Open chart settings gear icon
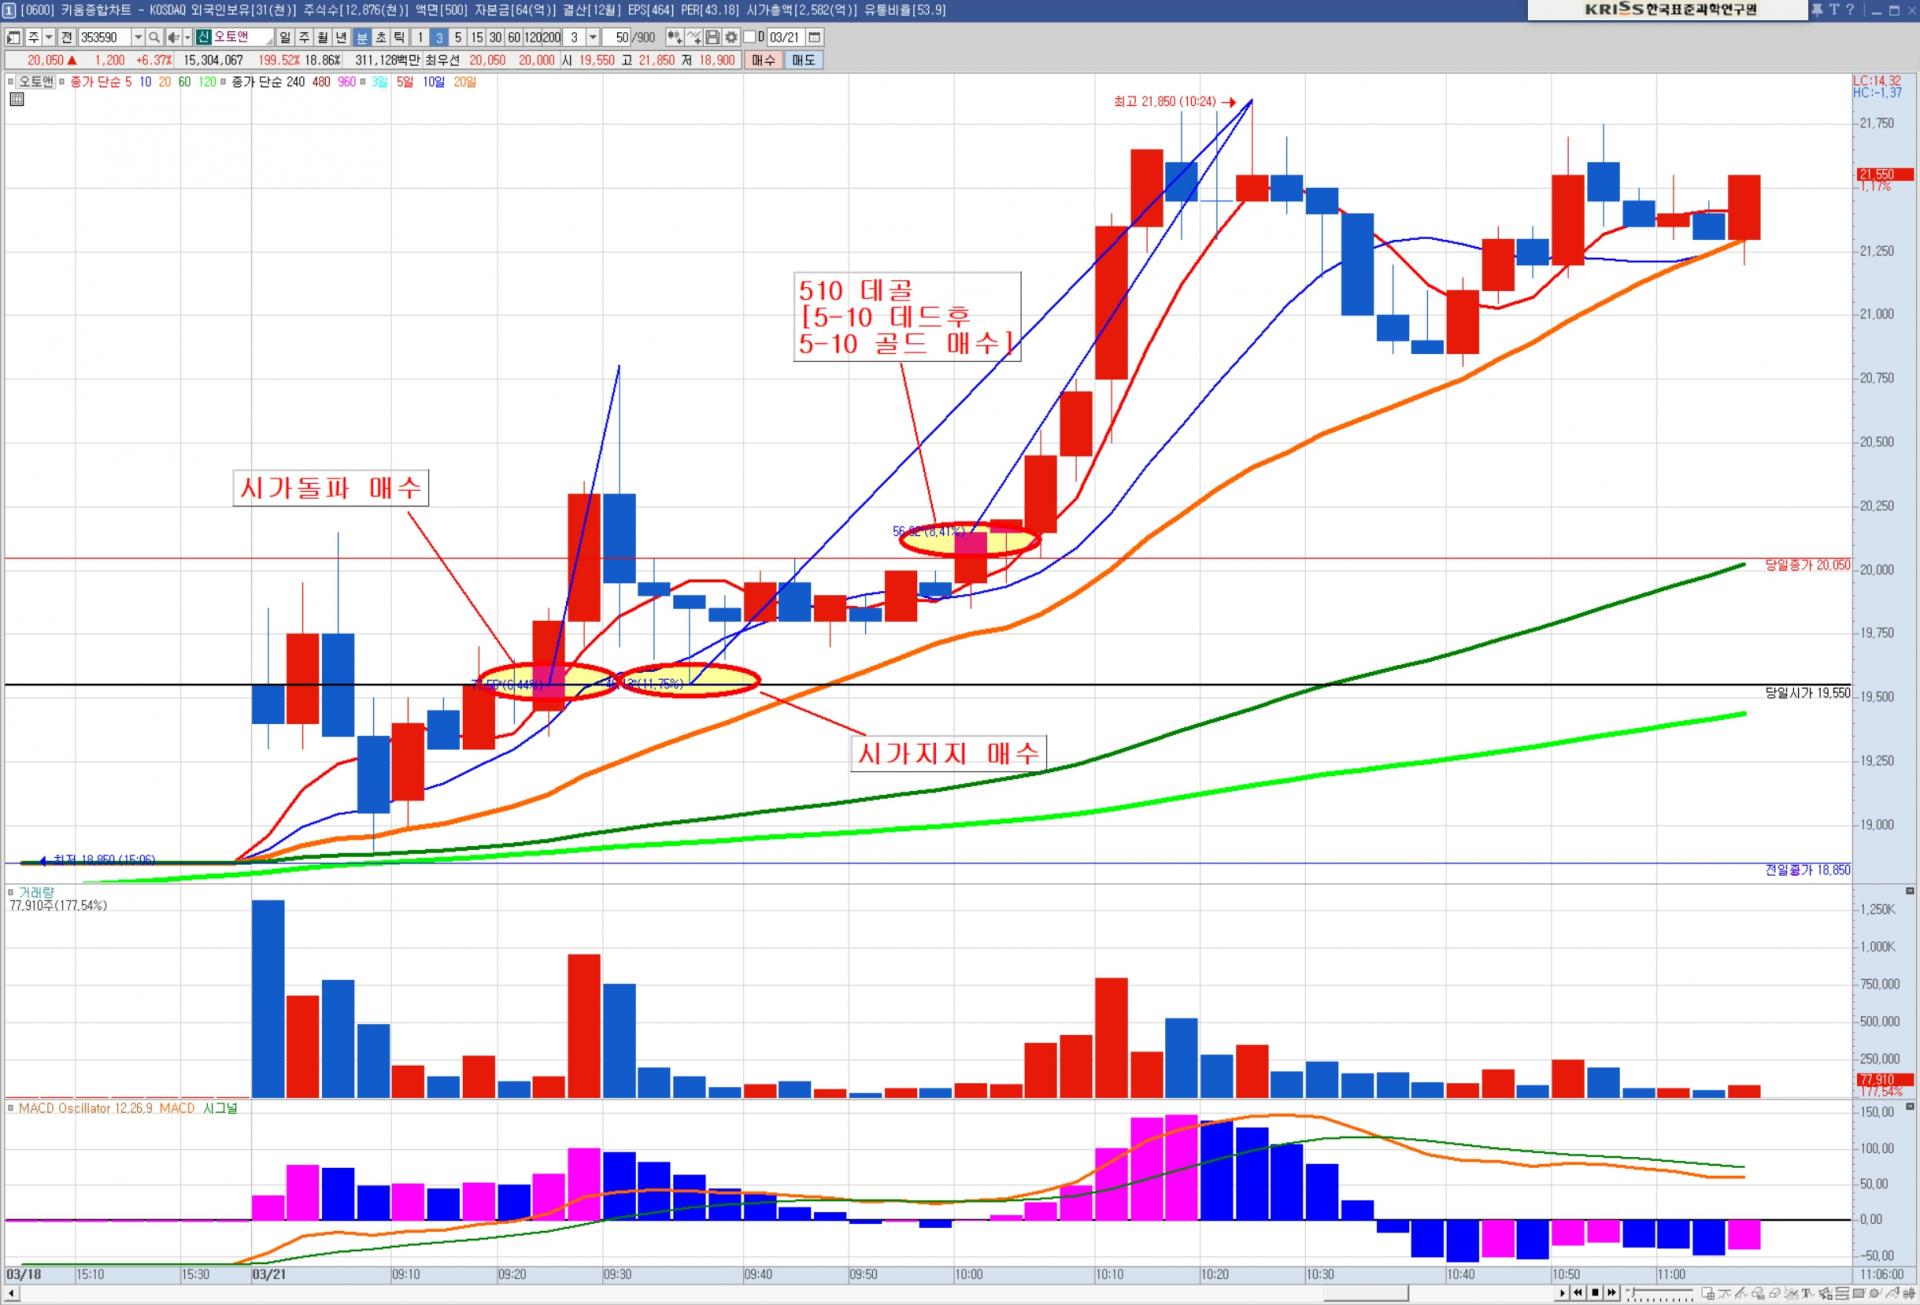 731,37
